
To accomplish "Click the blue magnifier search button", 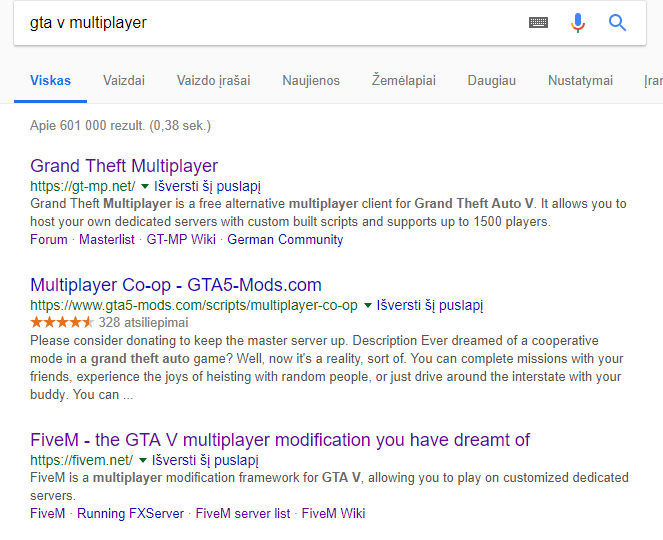I will (x=617, y=22).
